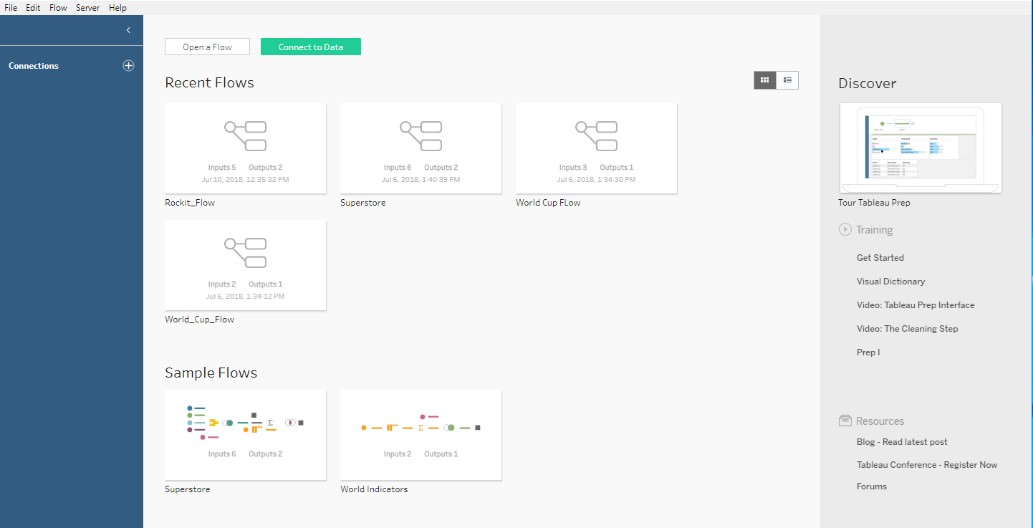This screenshot has height=528, width=1033.
Task: Open the Prep I training link
Action: [x=868, y=353]
